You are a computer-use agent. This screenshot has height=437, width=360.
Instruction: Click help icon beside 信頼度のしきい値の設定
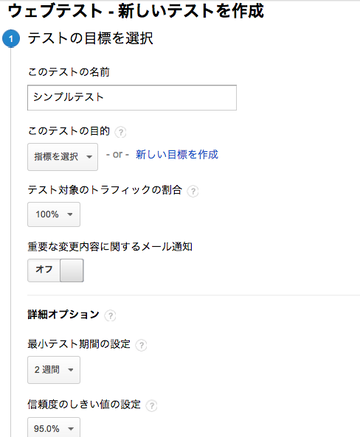[151, 406]
